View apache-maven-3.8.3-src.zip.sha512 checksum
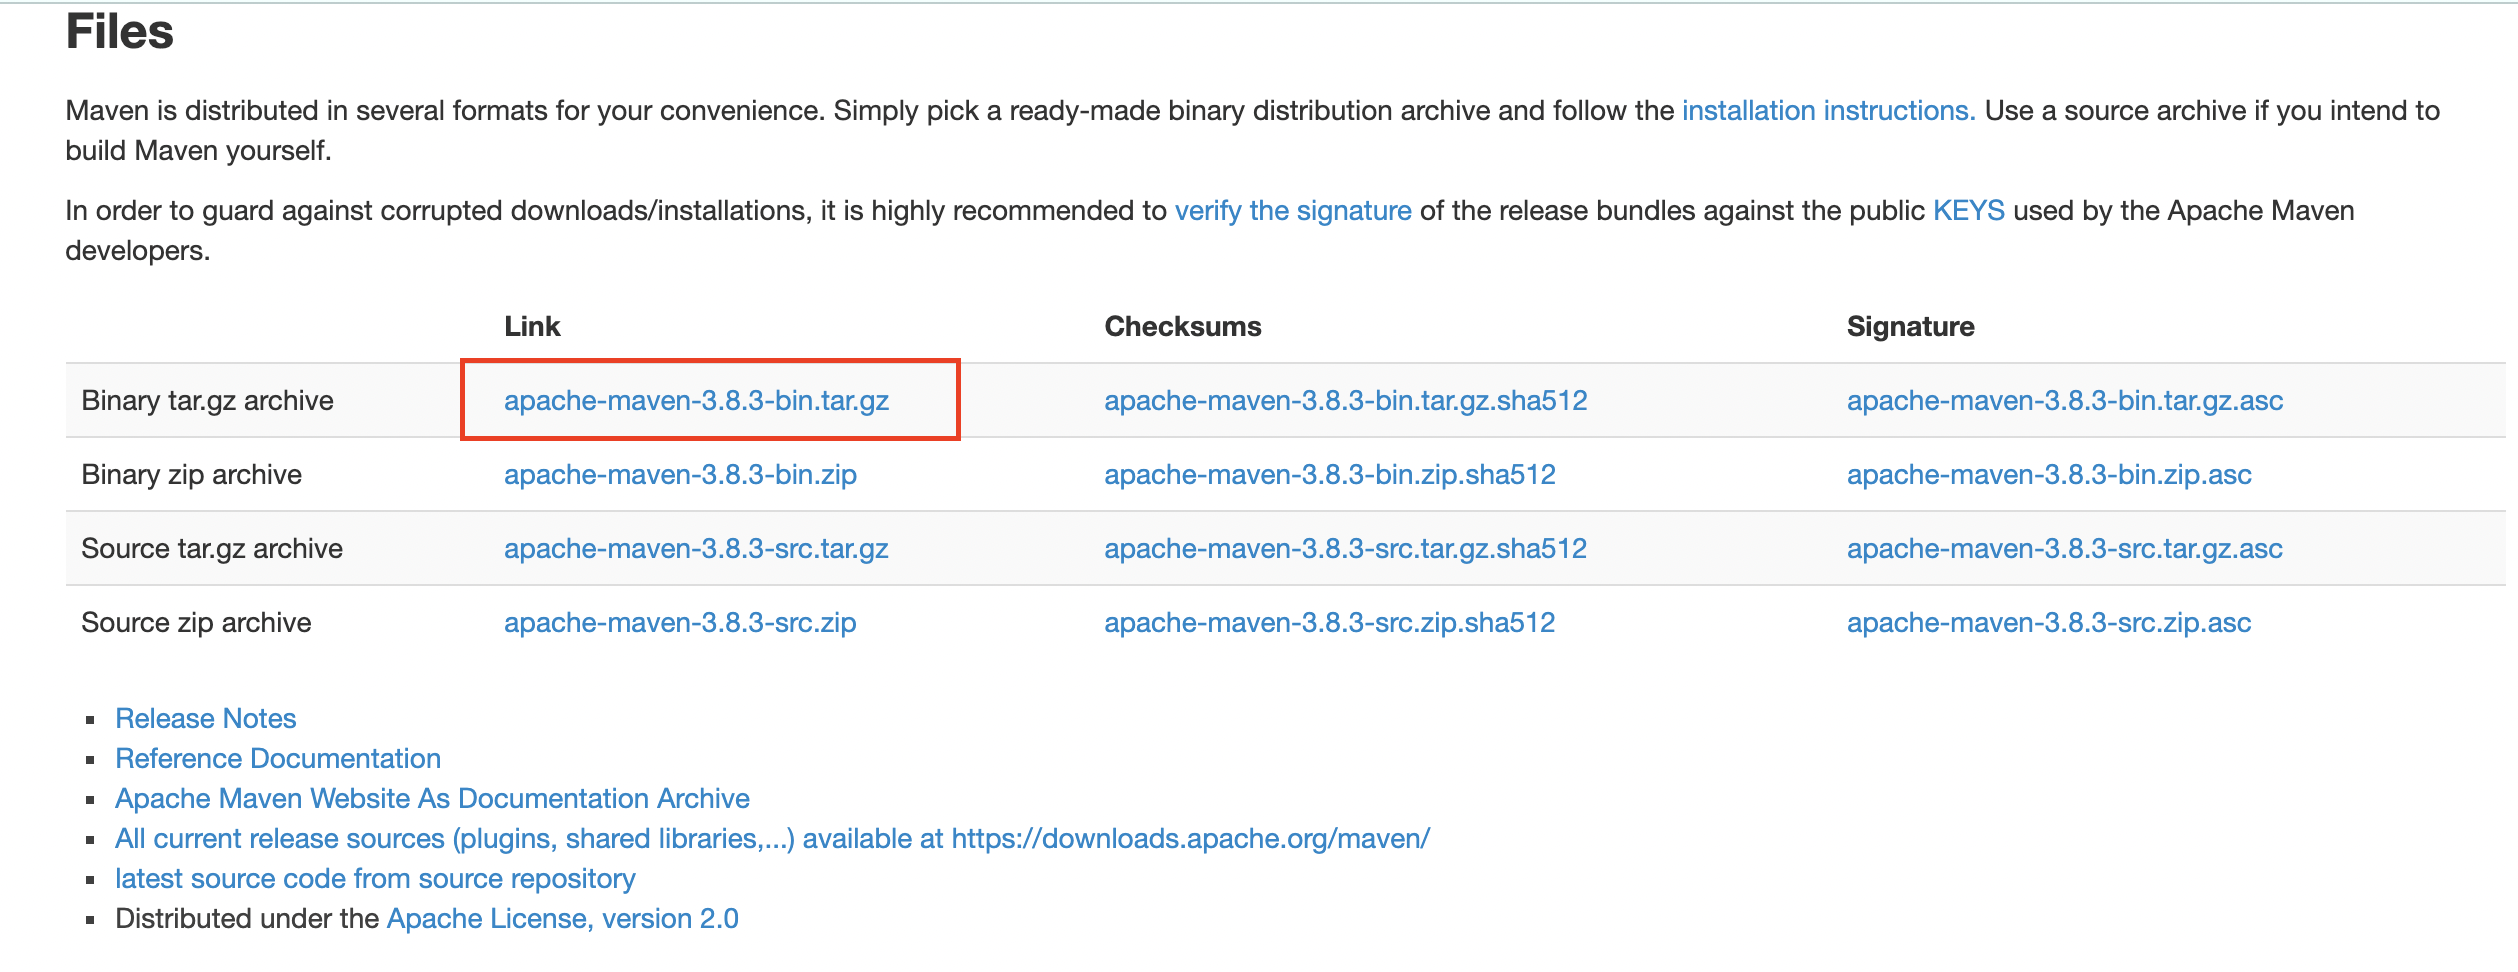 pos(1330,623)
